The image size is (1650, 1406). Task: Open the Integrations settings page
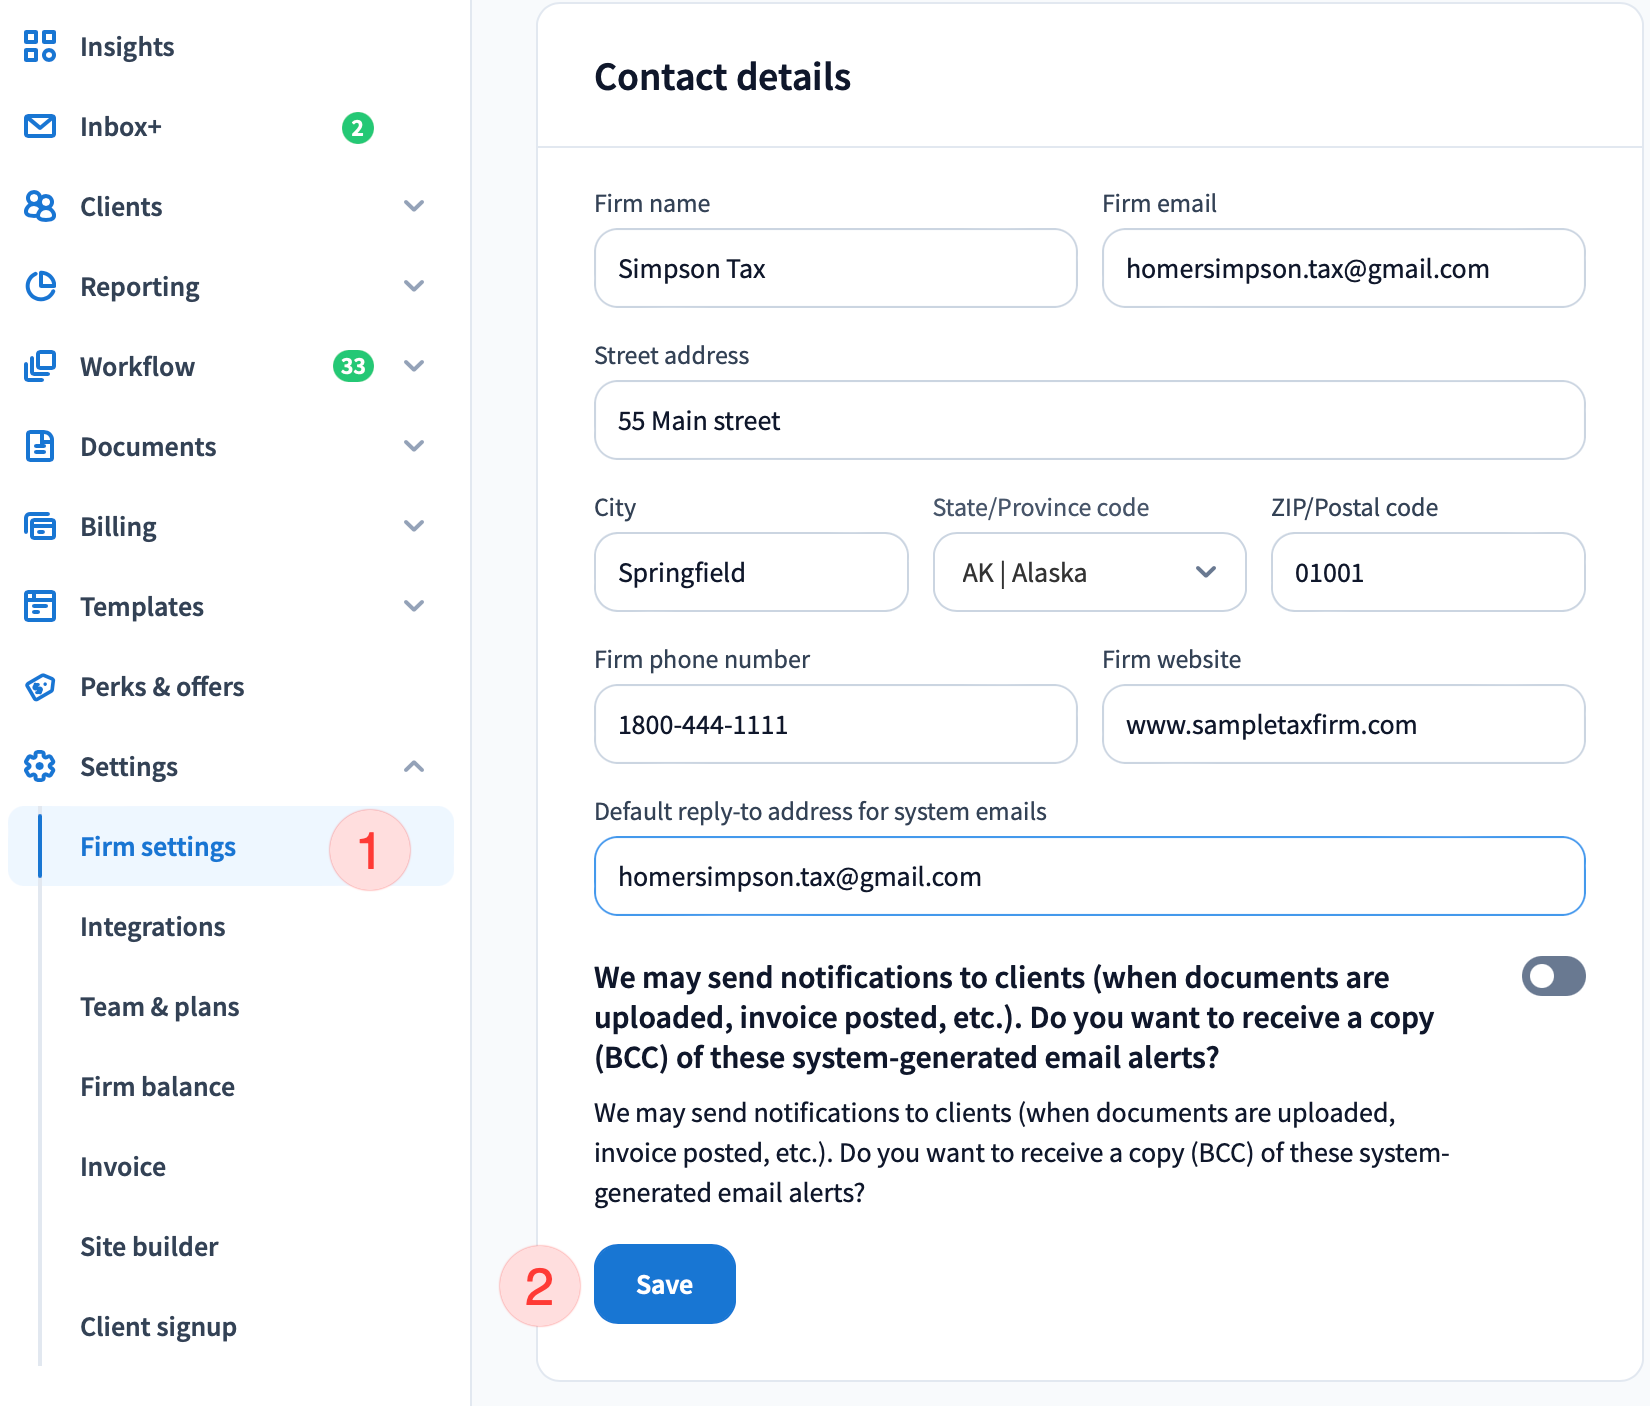pyautogui.click(x=153, y=927)
